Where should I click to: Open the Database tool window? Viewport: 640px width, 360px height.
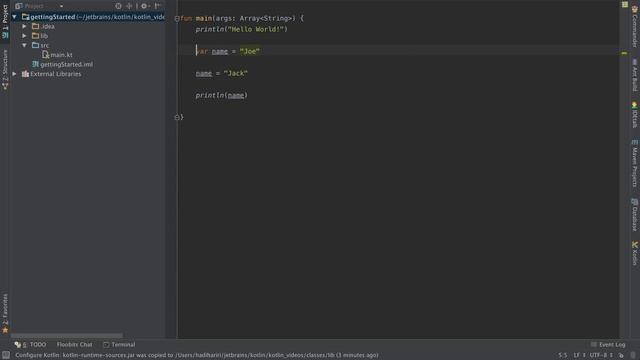(x=635, y=215)
